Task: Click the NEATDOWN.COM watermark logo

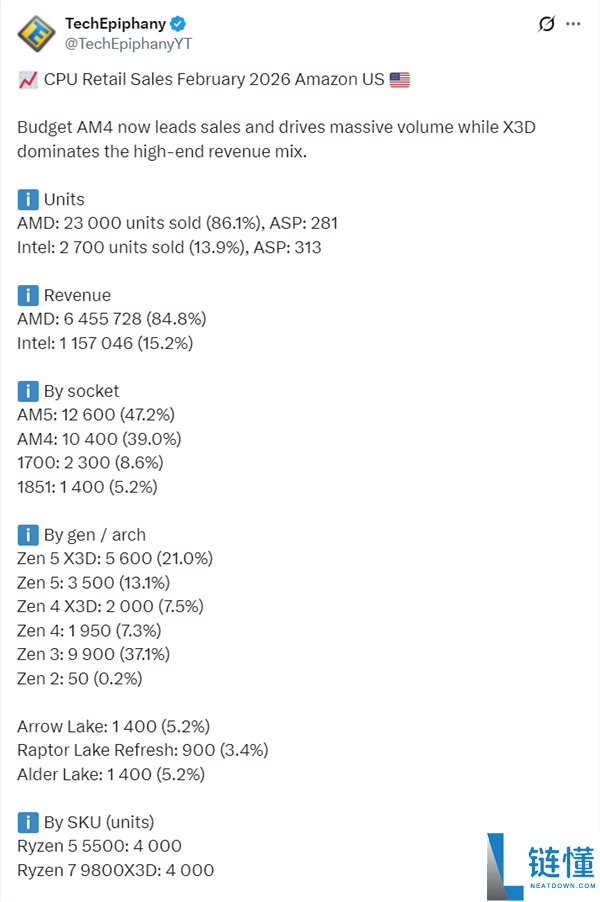Action: (x=541, y=866)
